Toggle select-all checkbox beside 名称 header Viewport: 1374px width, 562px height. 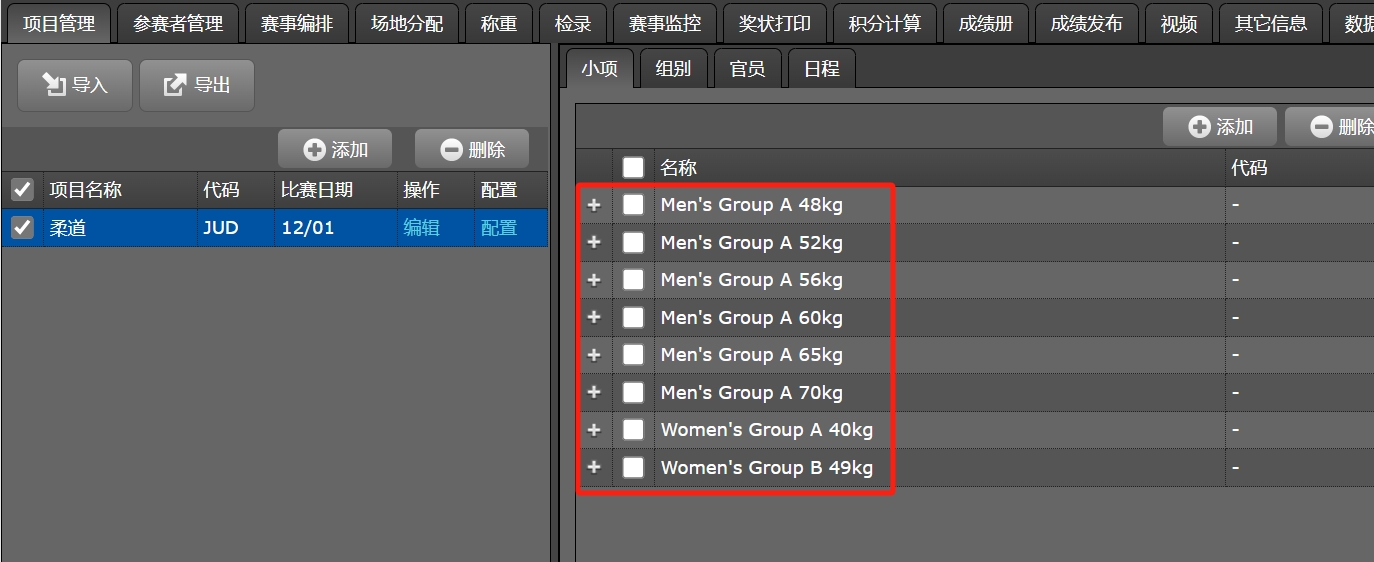[633, 168]
